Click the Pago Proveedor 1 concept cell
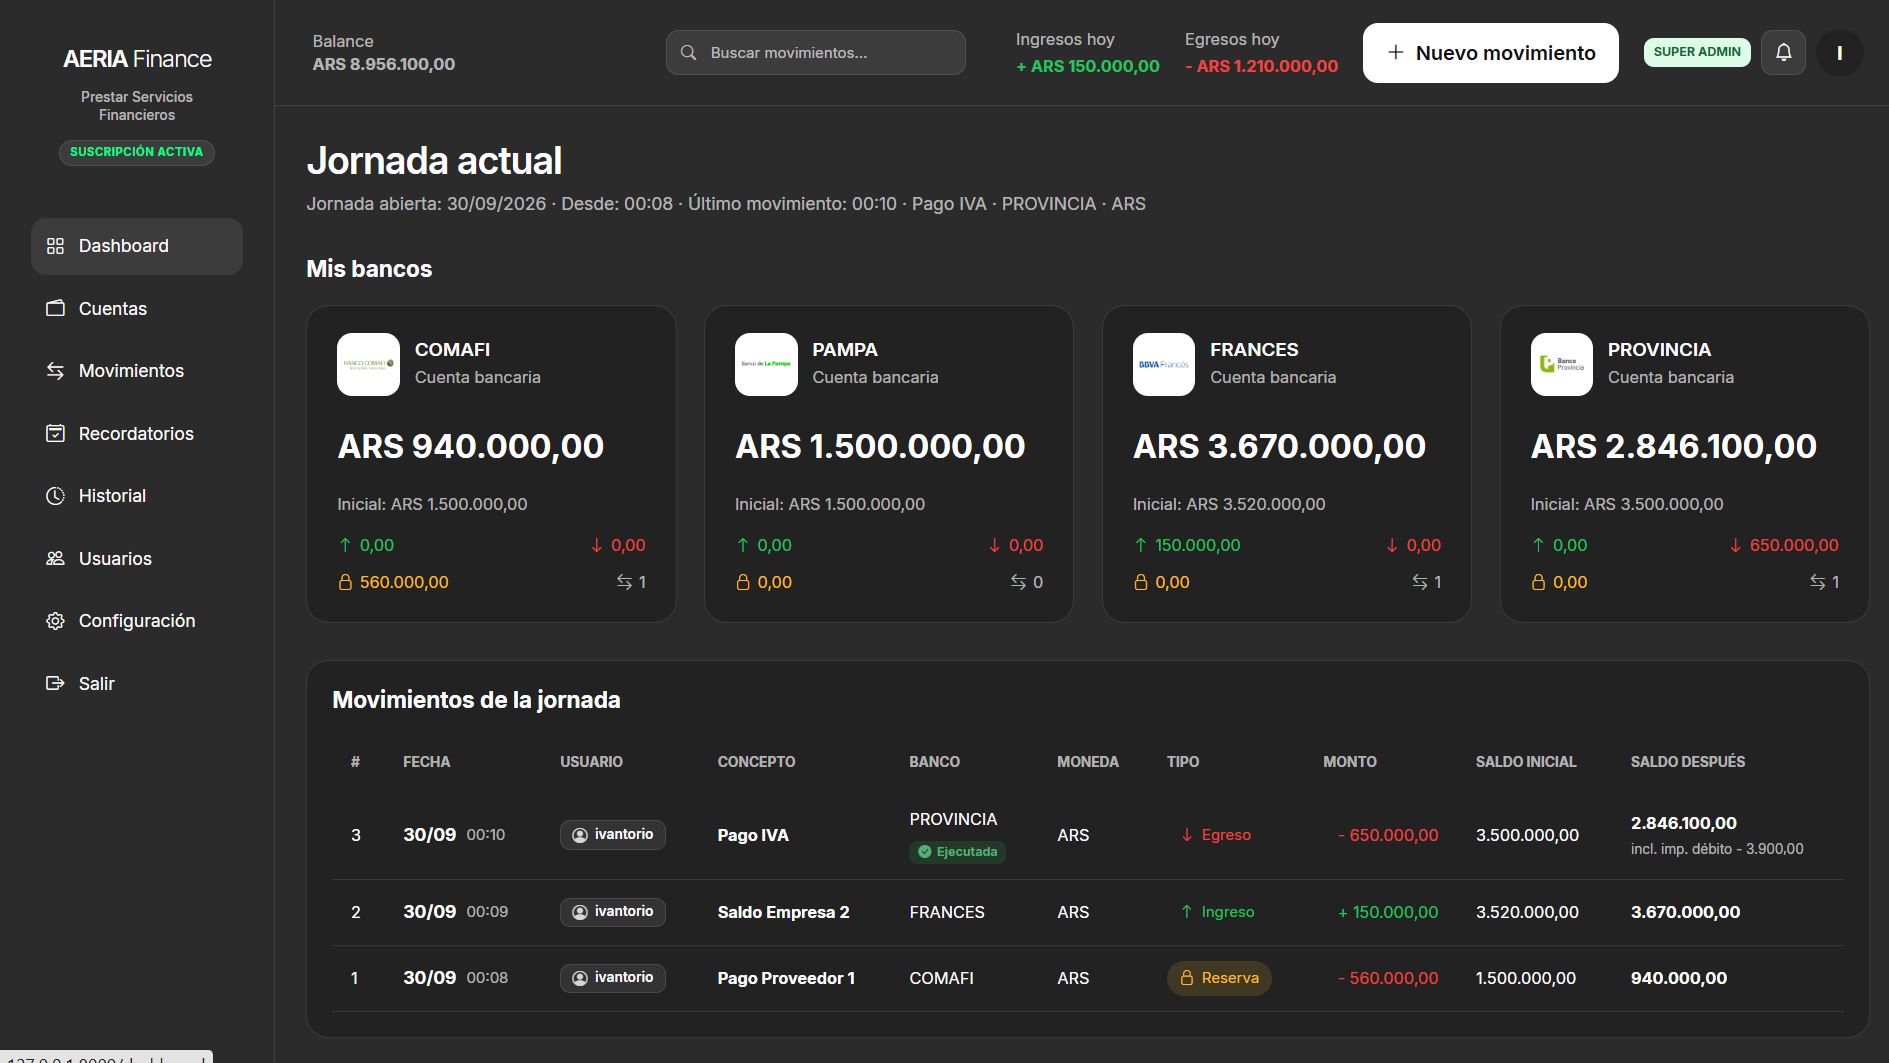 (786, 979)
